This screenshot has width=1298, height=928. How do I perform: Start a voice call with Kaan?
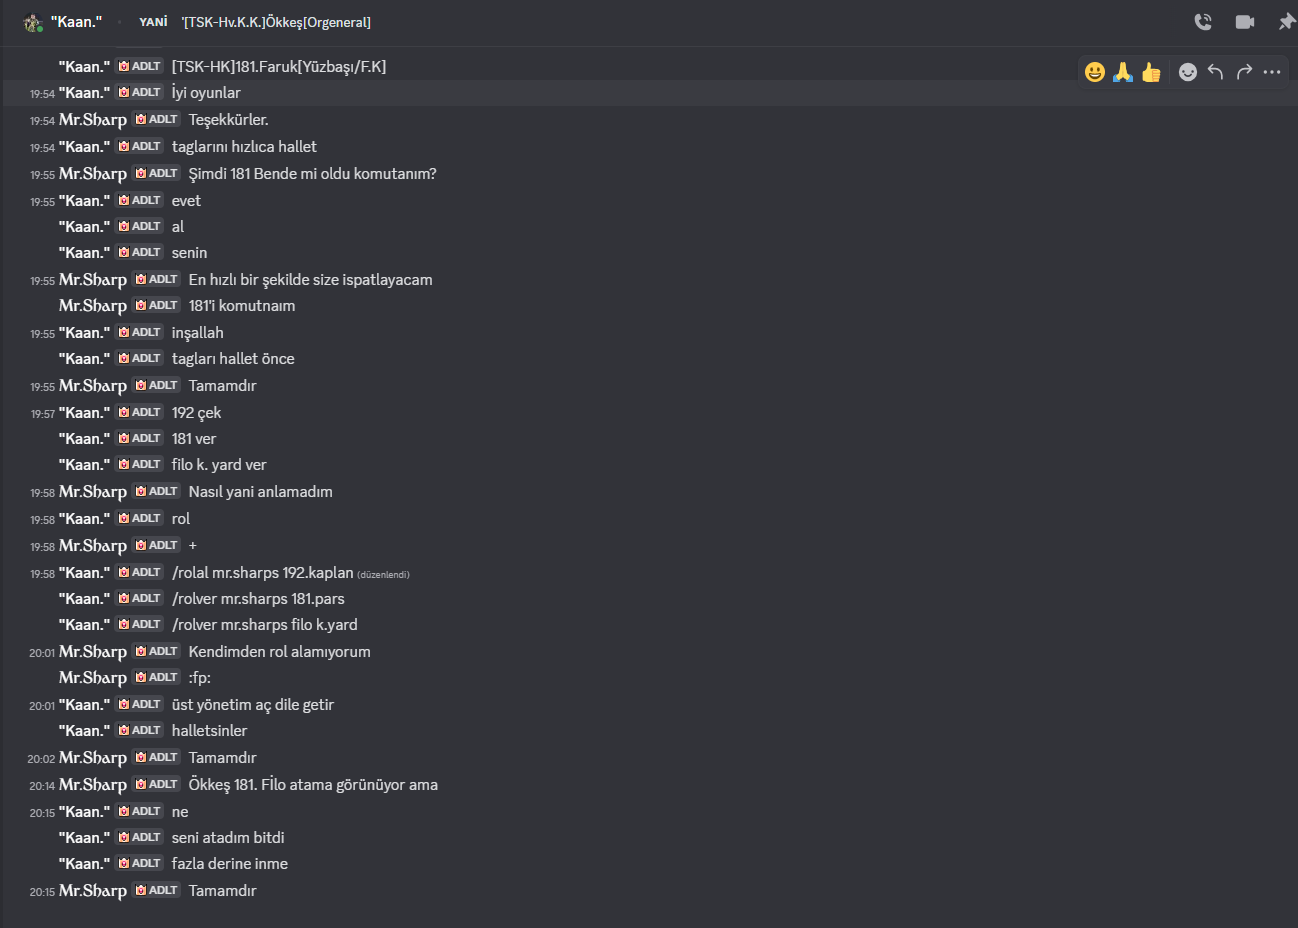click(1203, 22)
